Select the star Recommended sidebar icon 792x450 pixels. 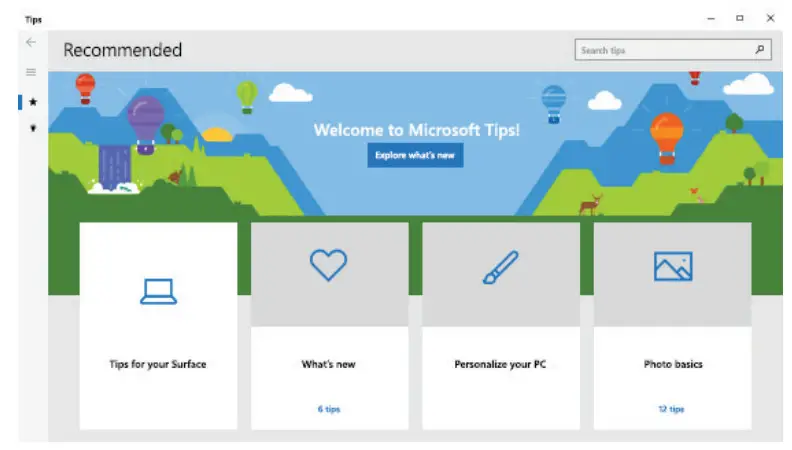pos(33,102)
